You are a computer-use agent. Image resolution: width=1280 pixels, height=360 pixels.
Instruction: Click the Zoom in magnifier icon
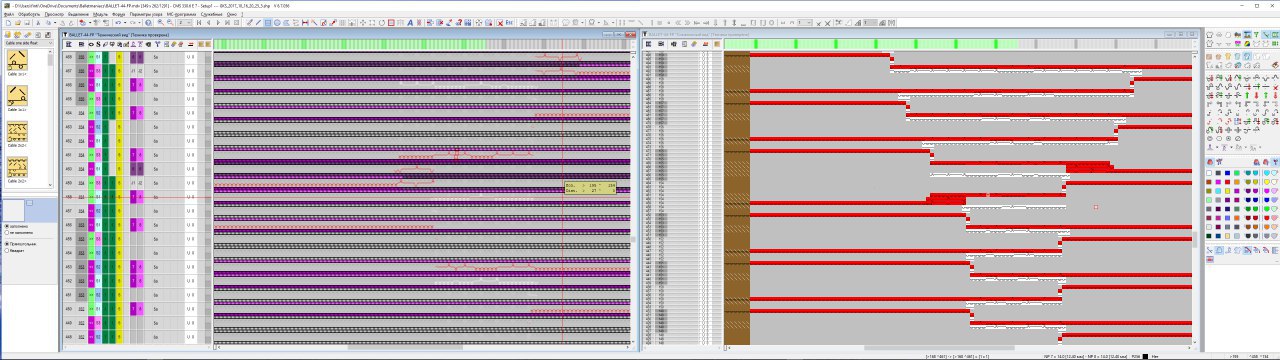(x=161, y=23)
